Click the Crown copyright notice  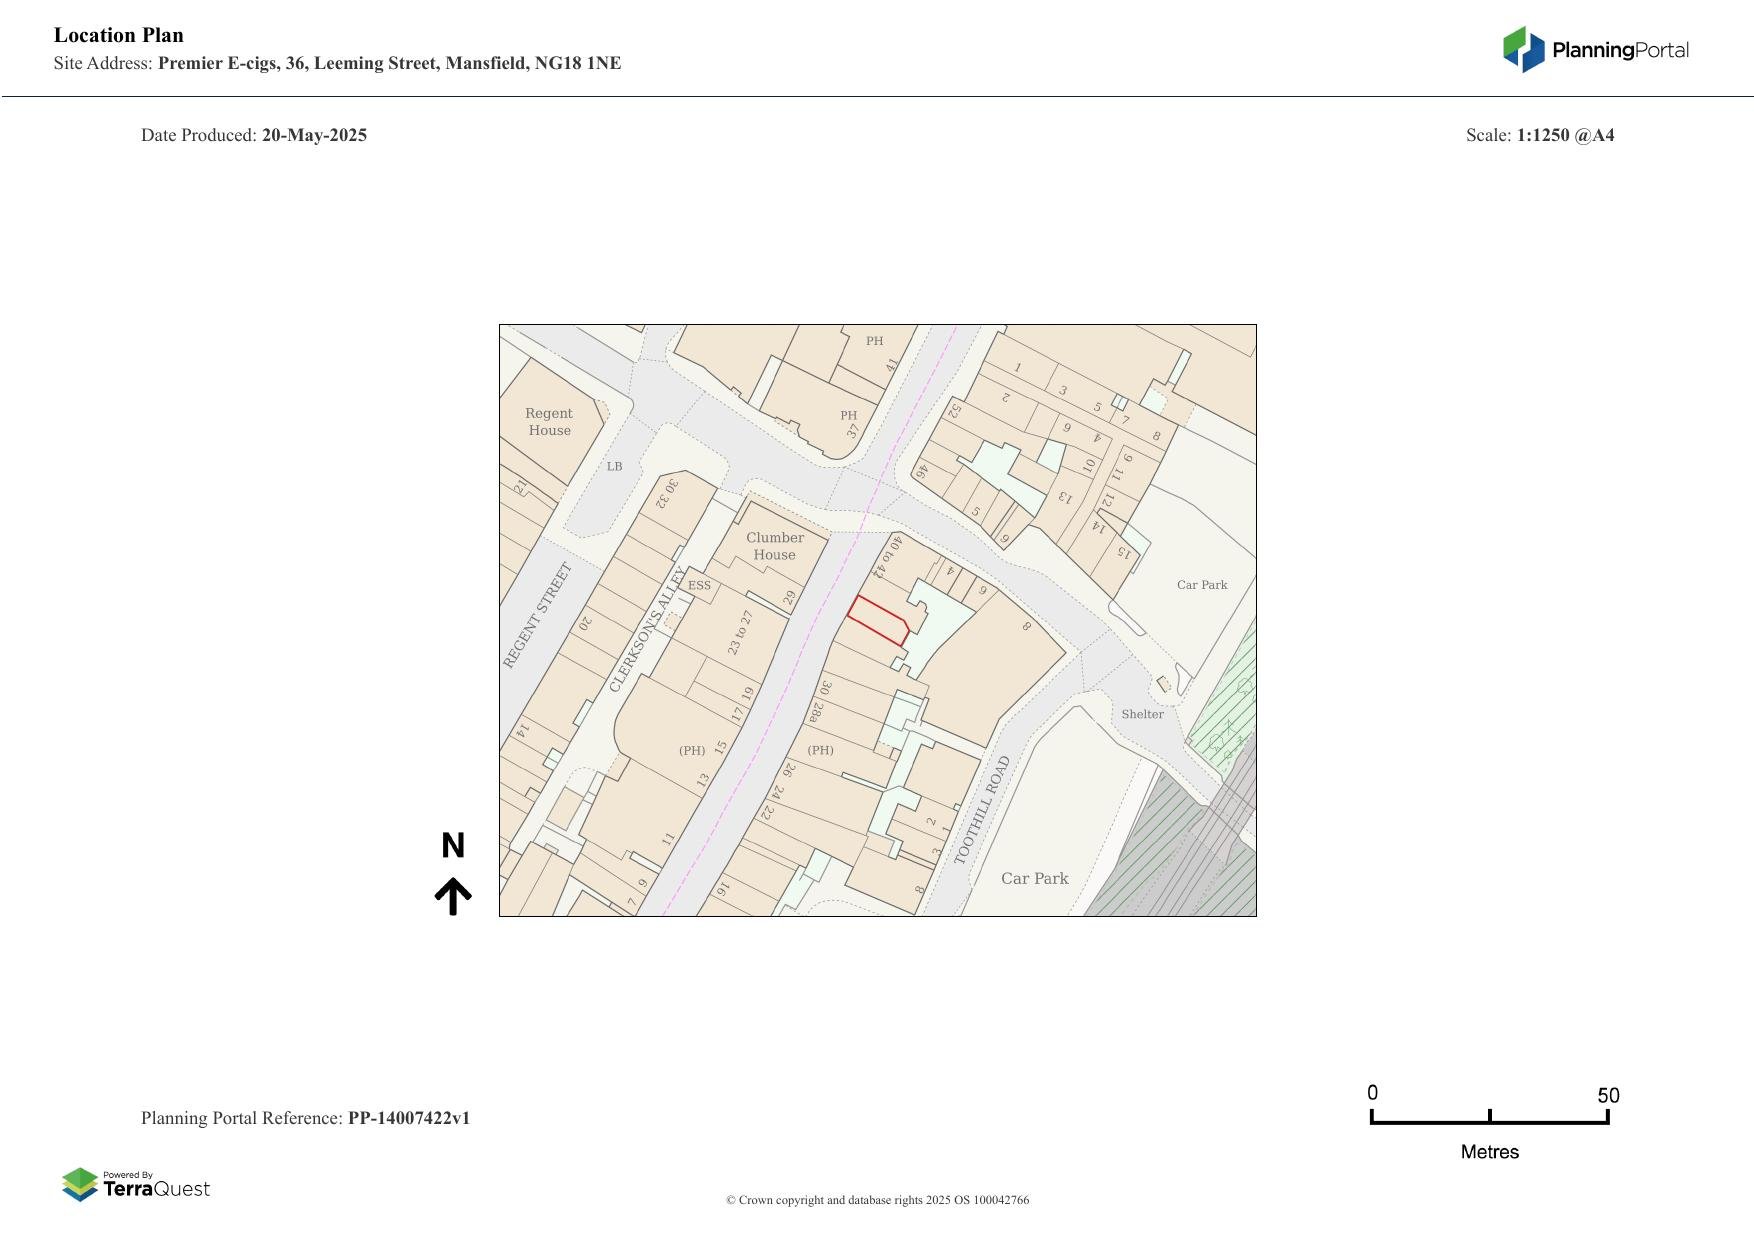click(877, 1200)
